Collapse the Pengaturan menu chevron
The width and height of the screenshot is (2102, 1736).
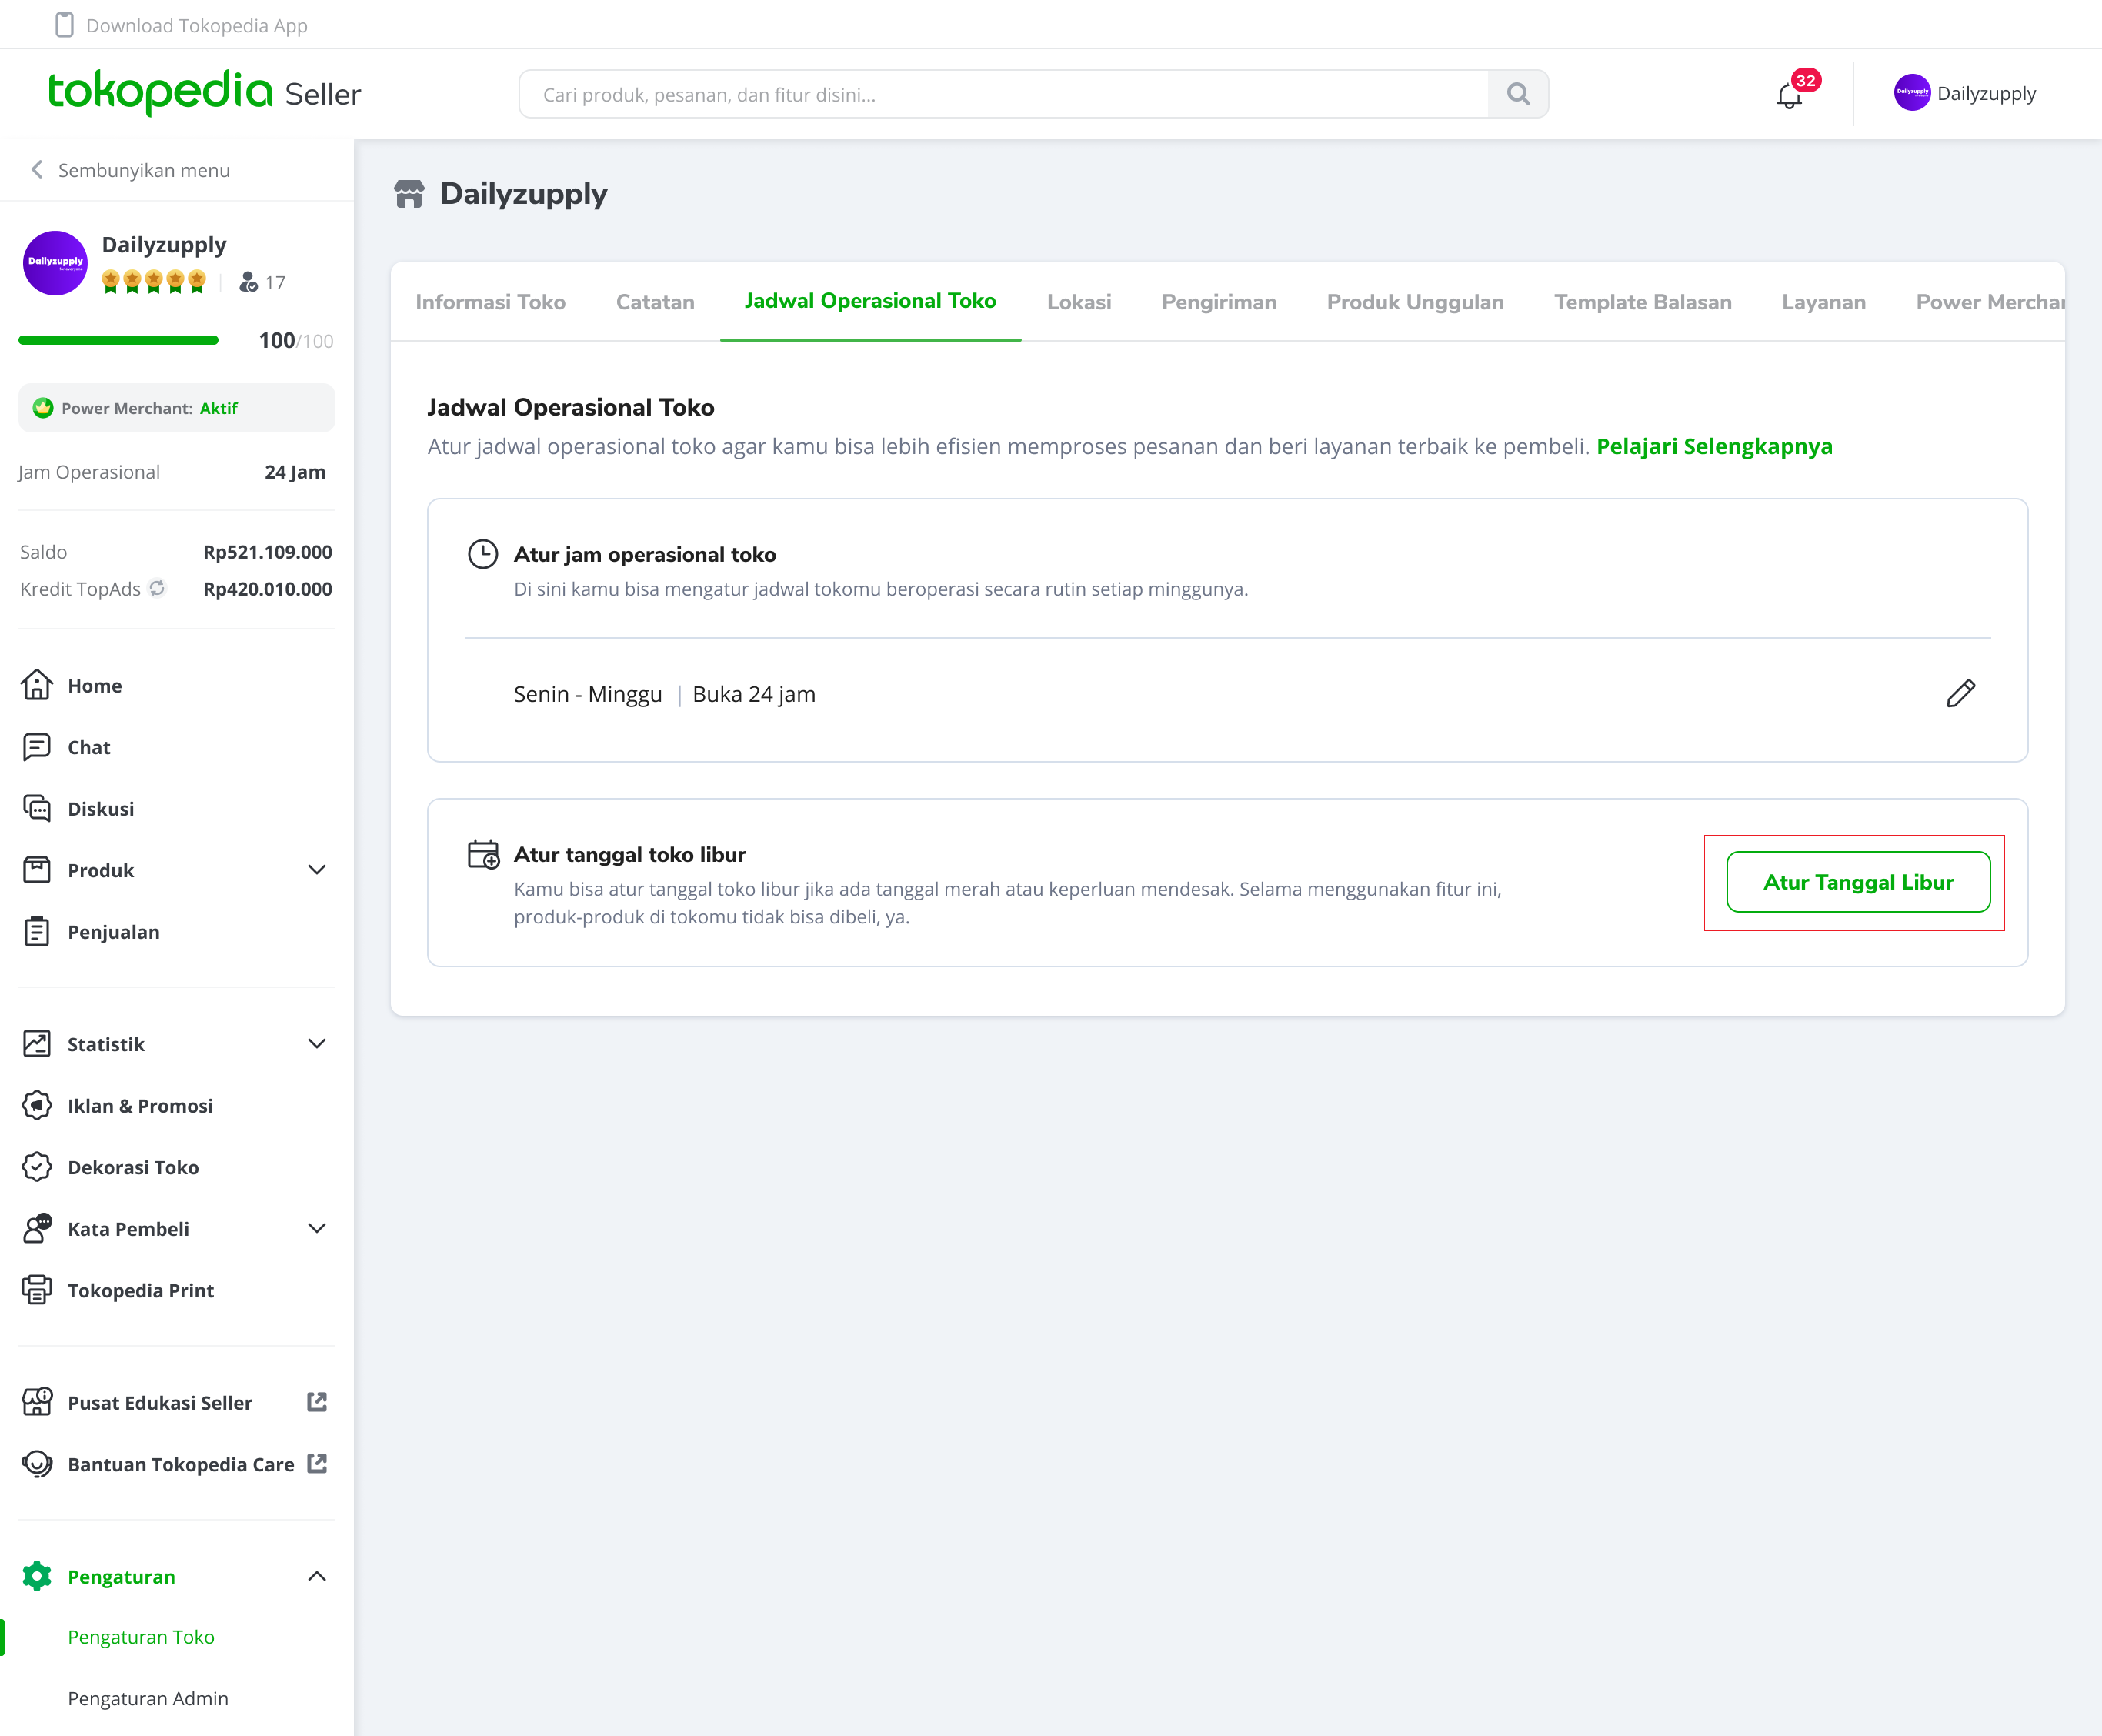(317, 1576)
